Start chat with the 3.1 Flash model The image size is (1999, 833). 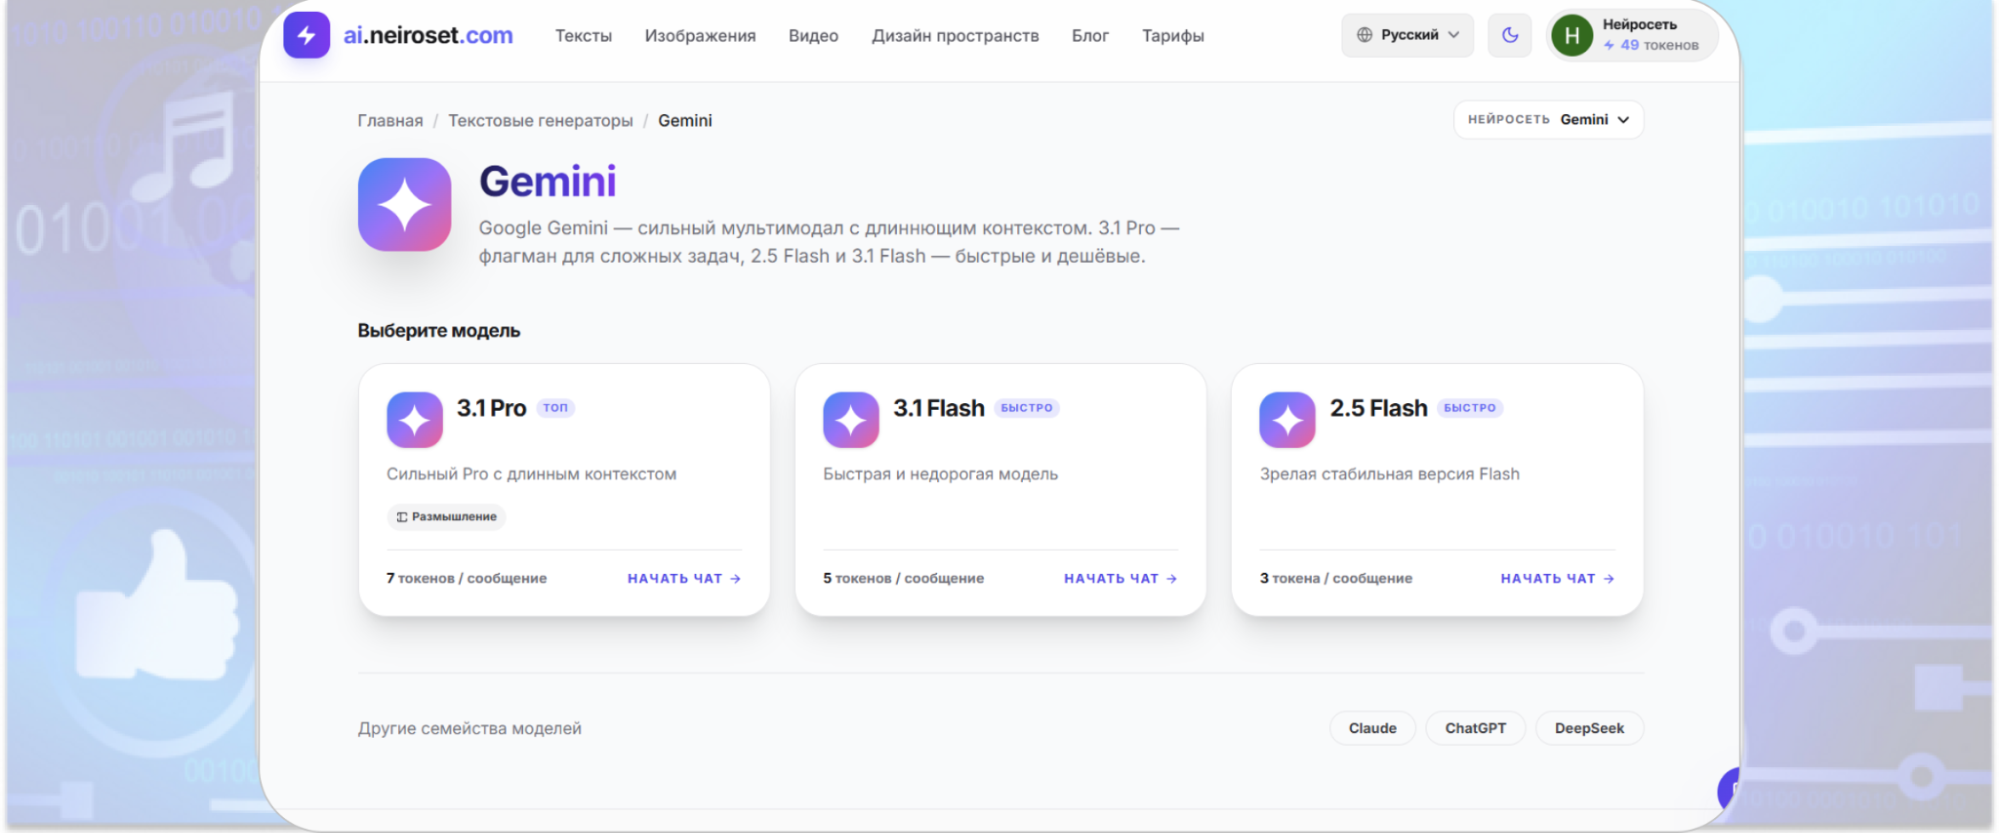point(1120,579)
